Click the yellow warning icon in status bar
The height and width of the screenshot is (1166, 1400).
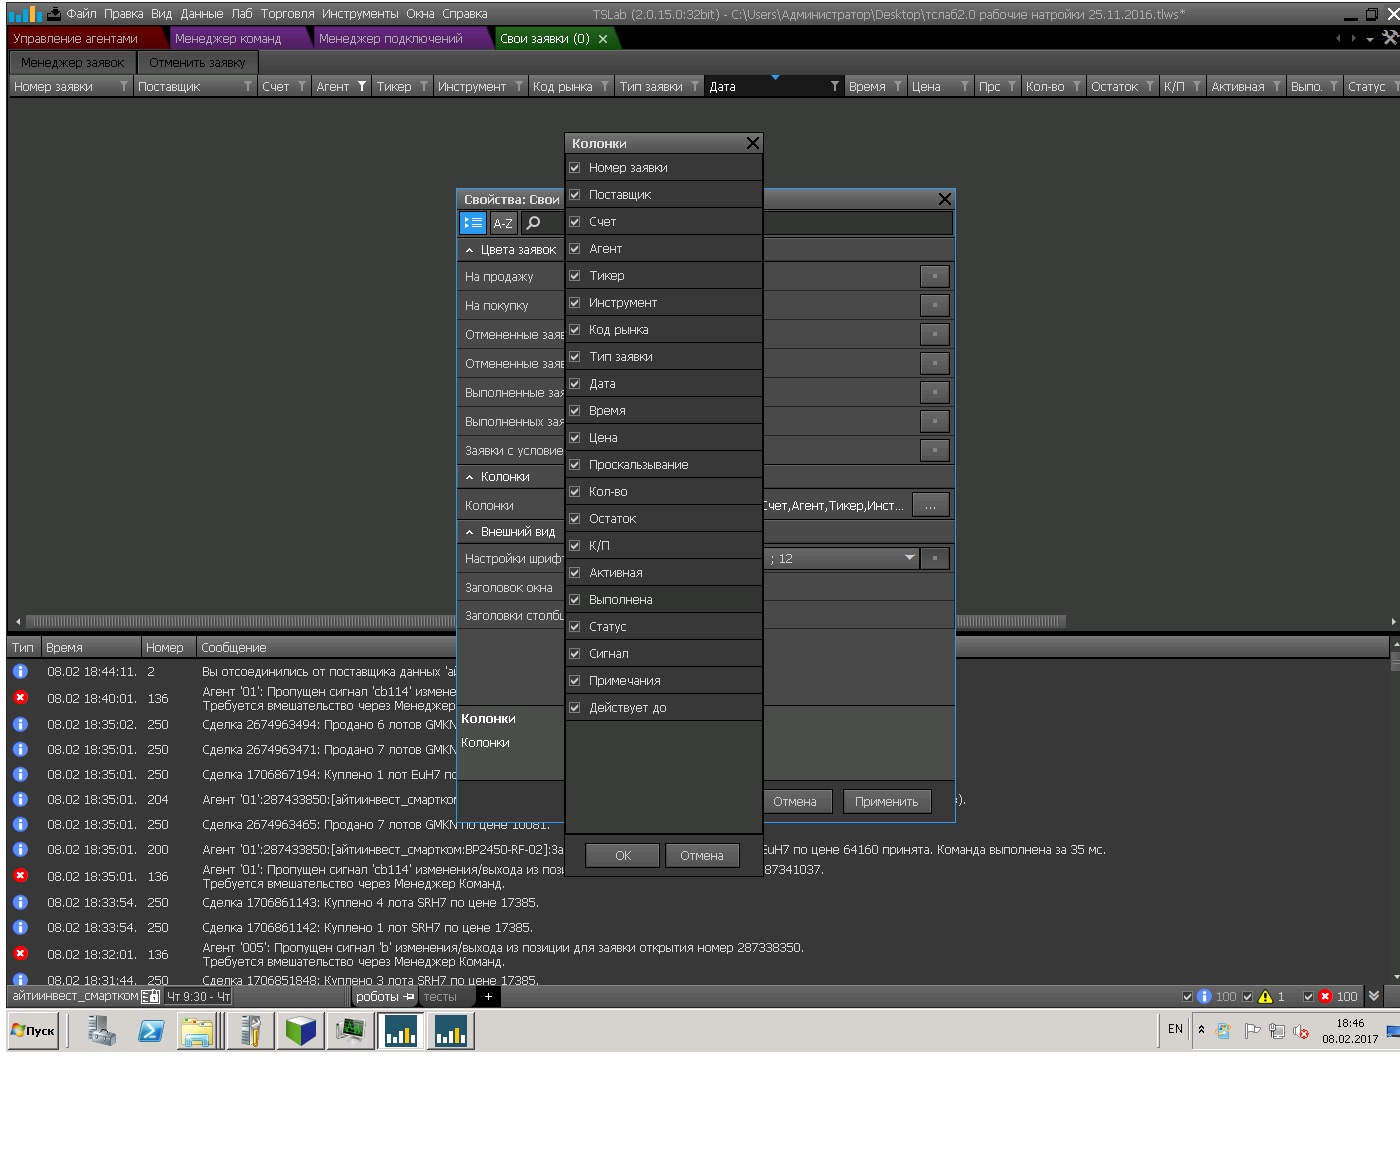tap(1265, 997)
